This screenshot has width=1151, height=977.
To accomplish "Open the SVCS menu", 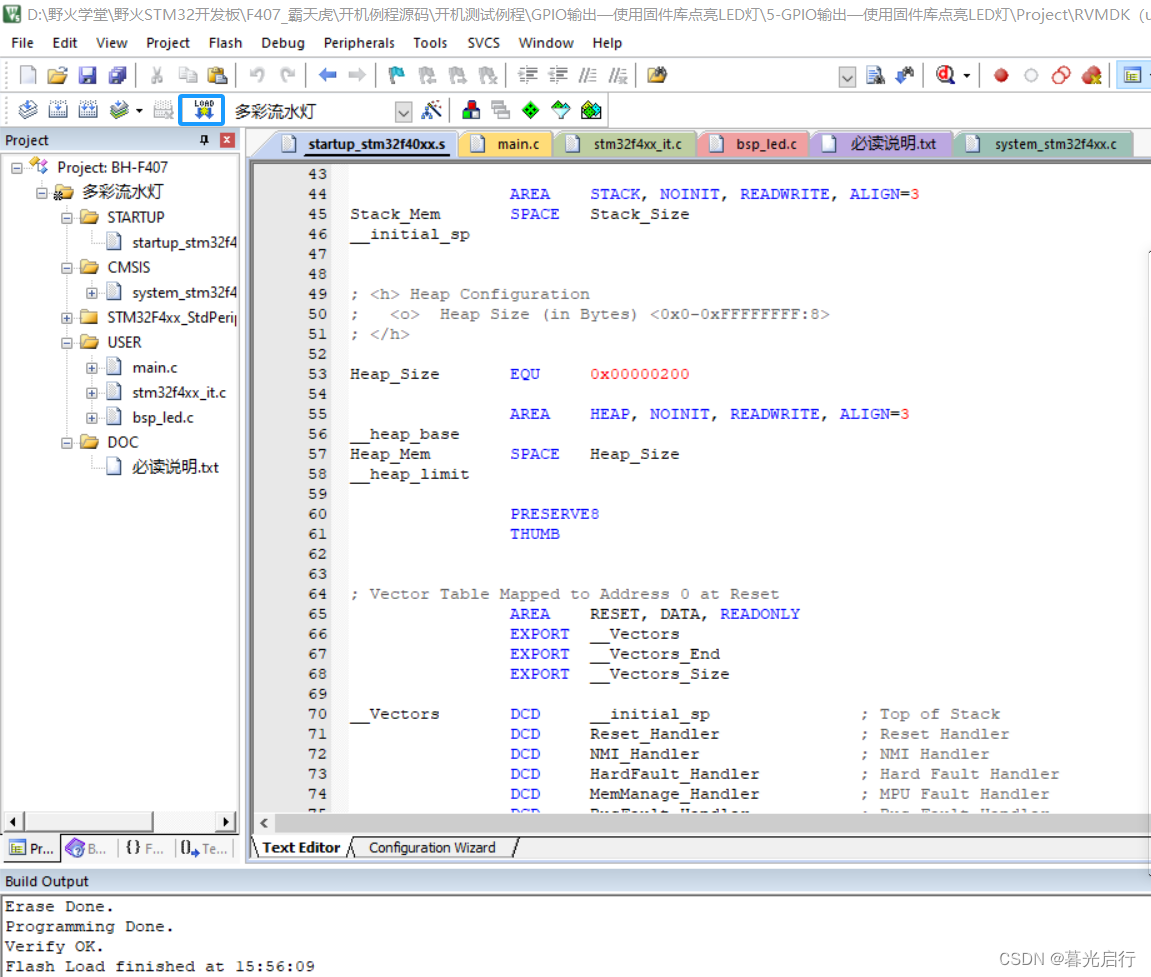I will coord(484,43).
